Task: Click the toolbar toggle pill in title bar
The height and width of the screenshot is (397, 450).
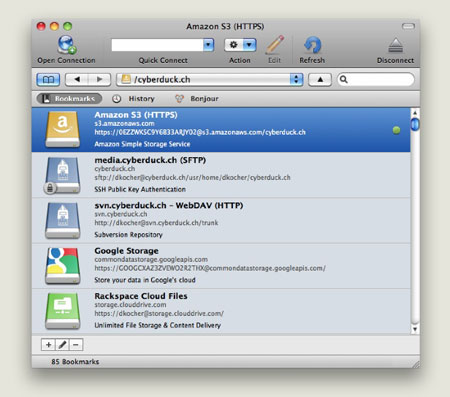Action: point(408,26)
